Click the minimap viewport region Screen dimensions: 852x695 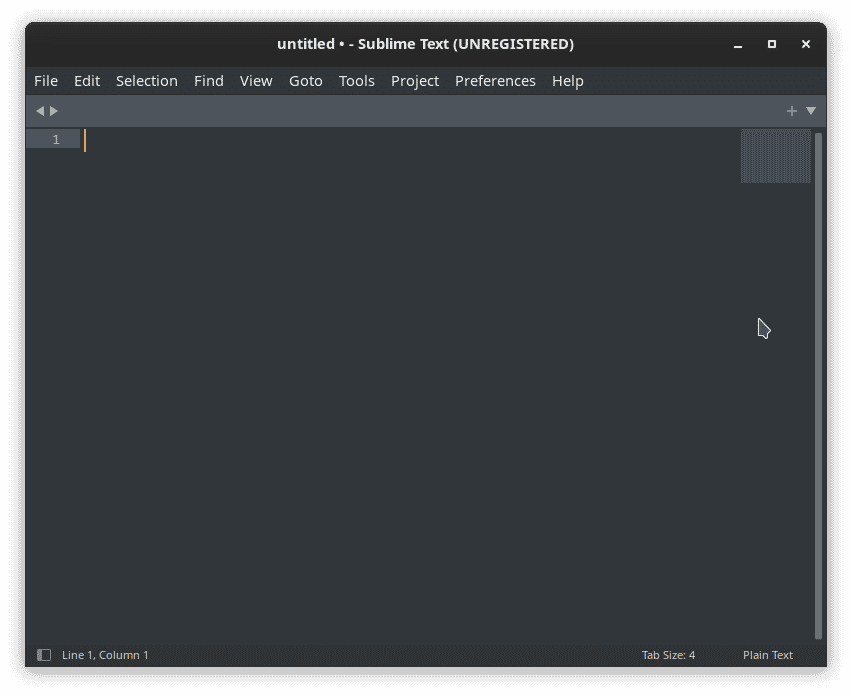775,156
